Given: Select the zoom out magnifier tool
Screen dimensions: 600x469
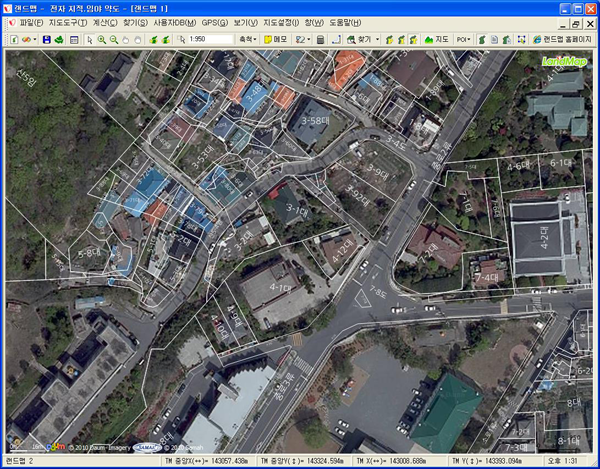Looking at the screenshot, I should coord(114,39).
